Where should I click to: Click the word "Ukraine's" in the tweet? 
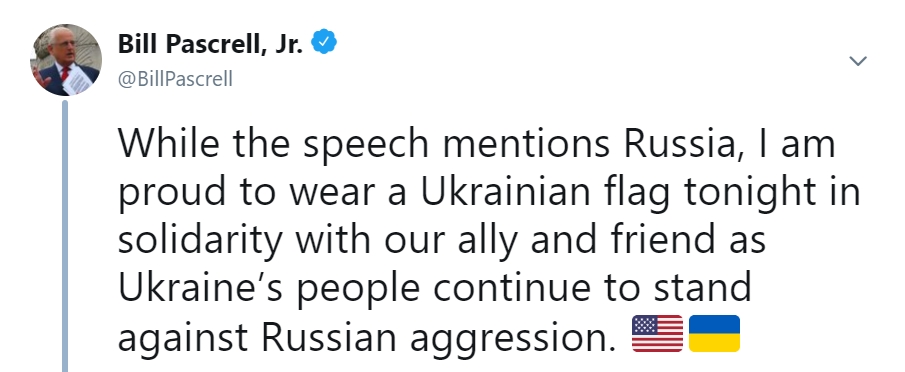200,287
